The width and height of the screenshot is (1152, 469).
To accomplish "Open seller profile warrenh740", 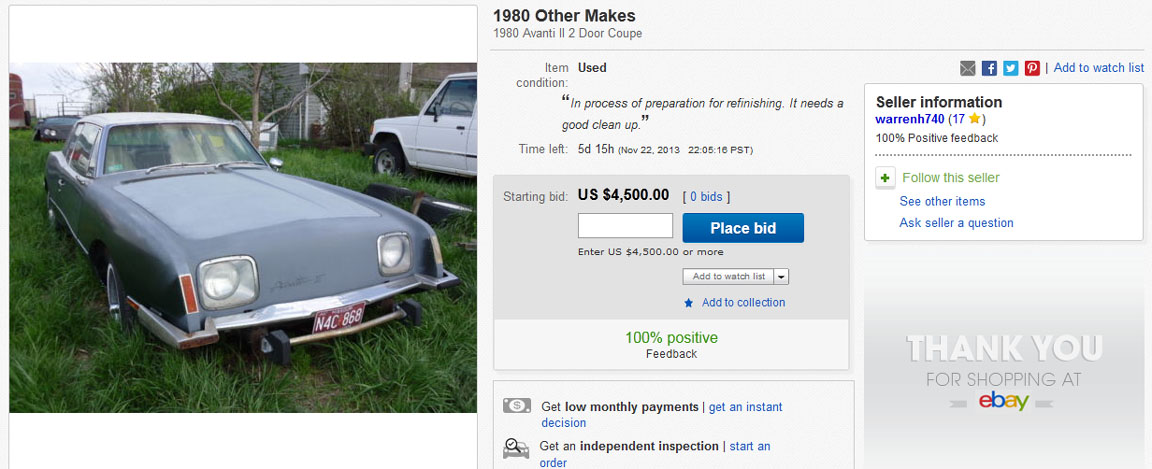I will 910,119.
